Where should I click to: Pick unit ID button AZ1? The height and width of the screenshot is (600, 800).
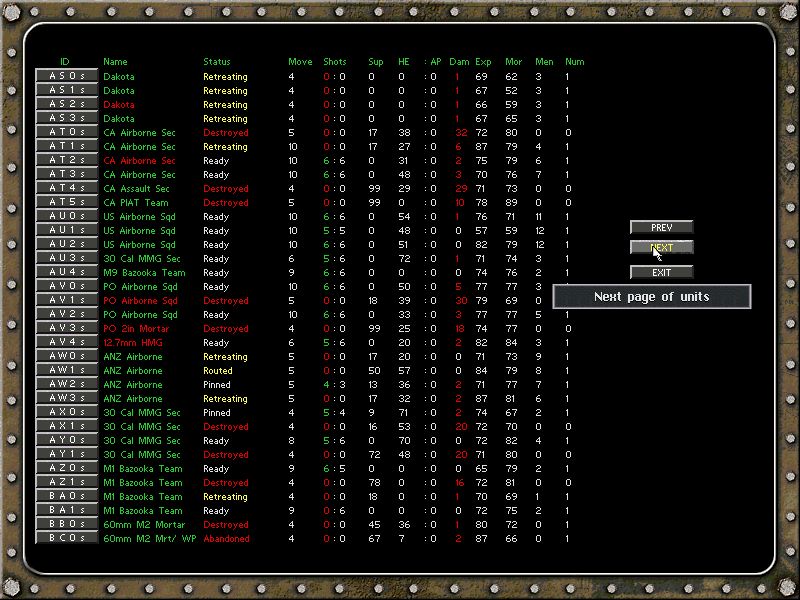point(66,482)
